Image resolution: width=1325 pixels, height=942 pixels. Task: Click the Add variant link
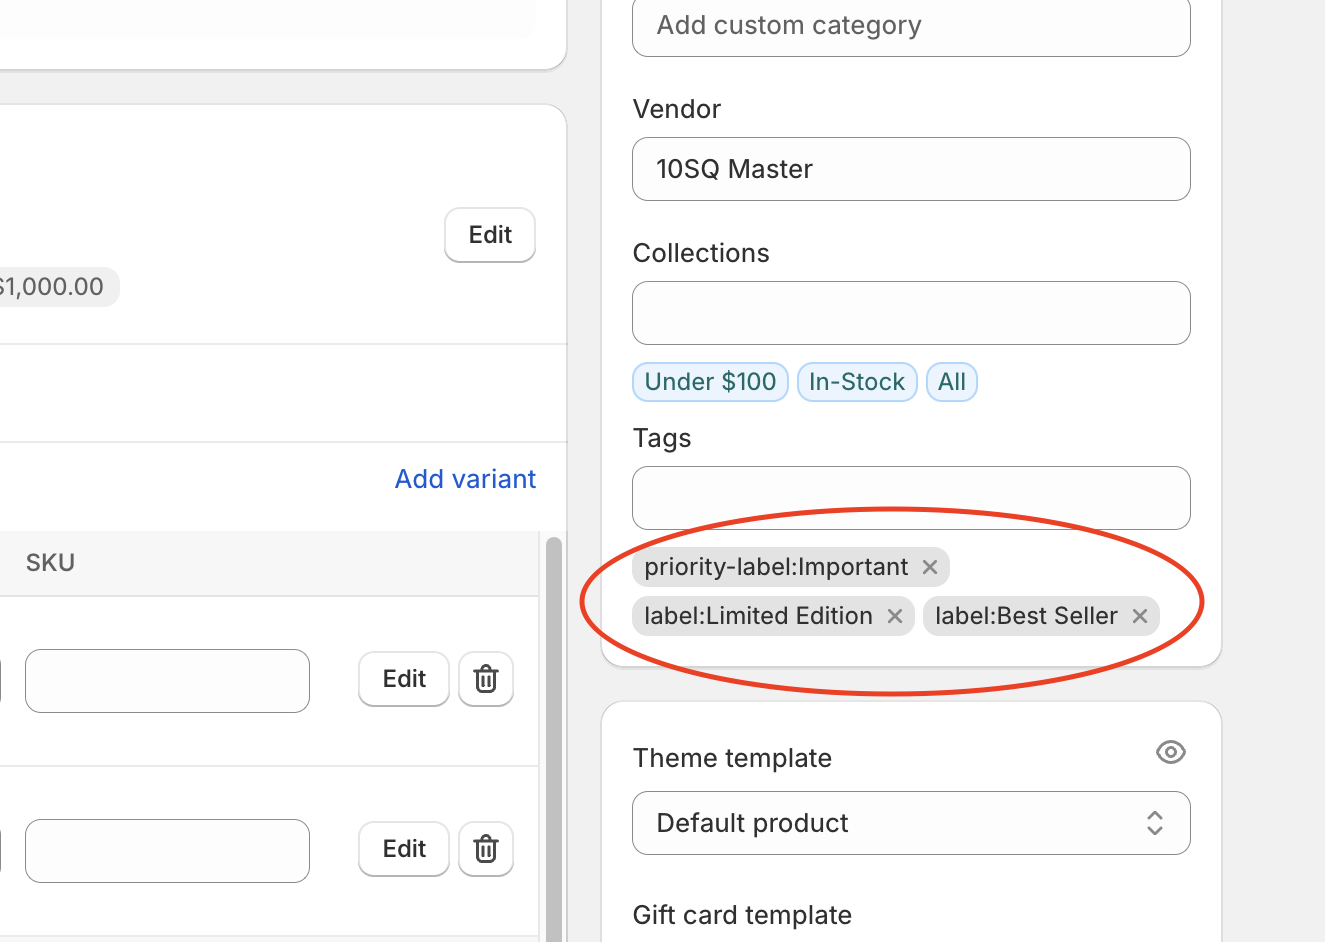[465, 479]
